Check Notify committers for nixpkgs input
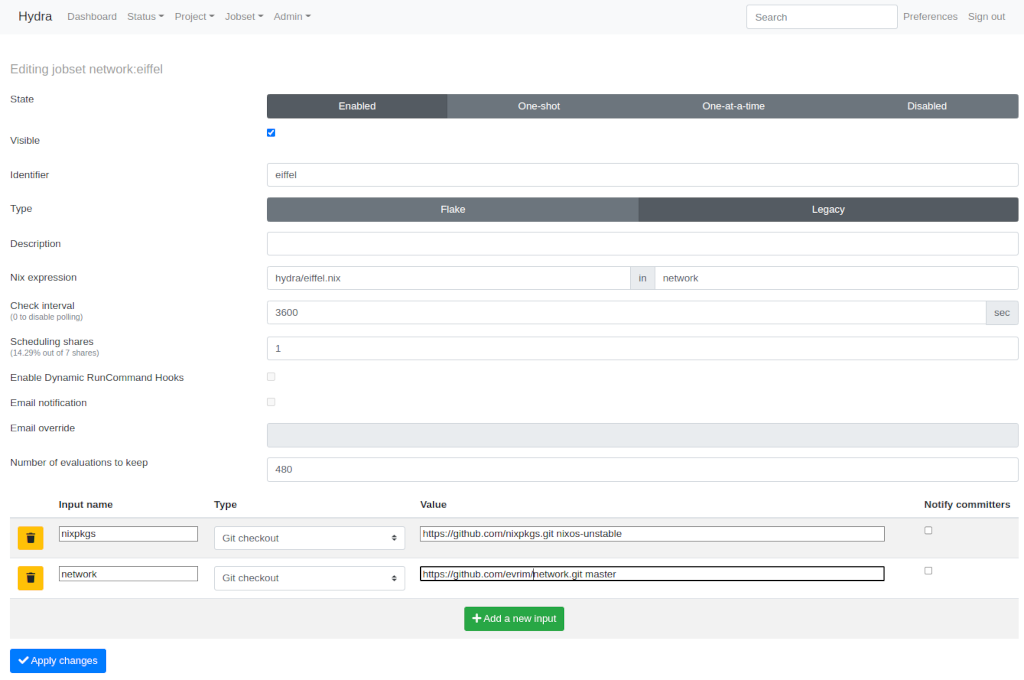Viewport: 1024px width, 680px height. click(928, 531)
